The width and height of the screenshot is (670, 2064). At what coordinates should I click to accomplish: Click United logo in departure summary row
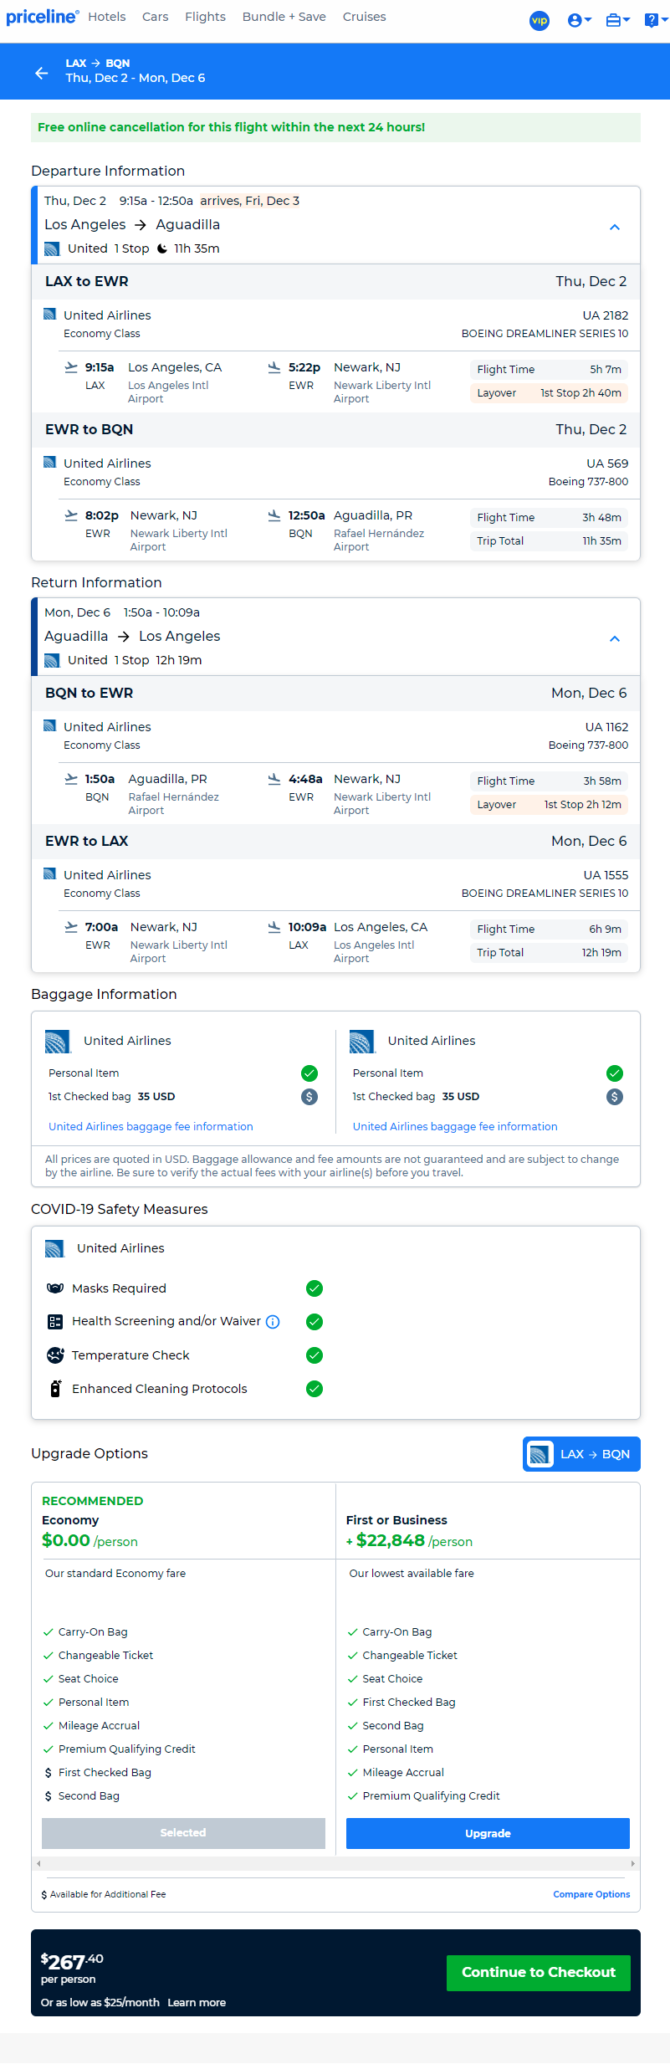pos(52,249)
